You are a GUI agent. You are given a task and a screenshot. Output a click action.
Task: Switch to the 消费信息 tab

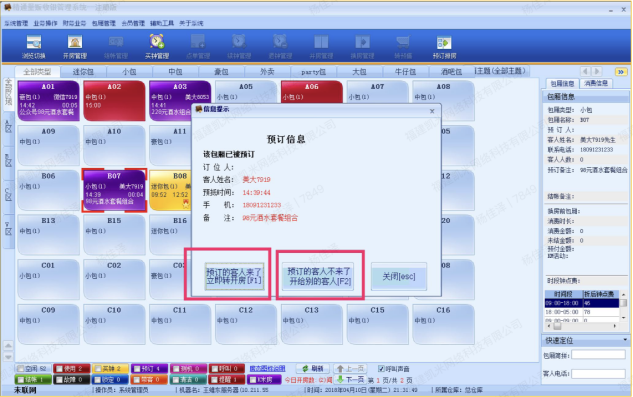596,83
